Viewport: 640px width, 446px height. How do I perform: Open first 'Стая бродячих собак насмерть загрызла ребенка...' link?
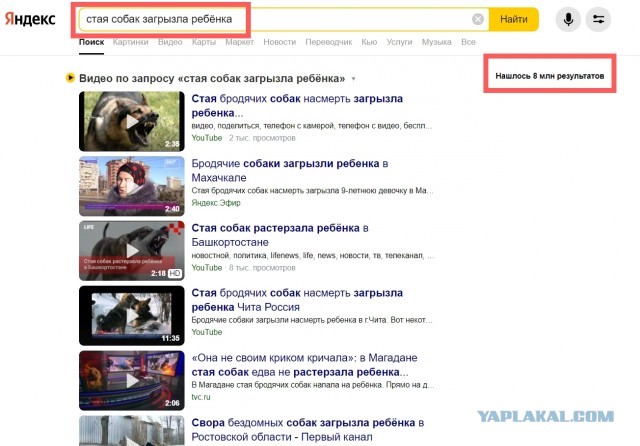point(297,106)
